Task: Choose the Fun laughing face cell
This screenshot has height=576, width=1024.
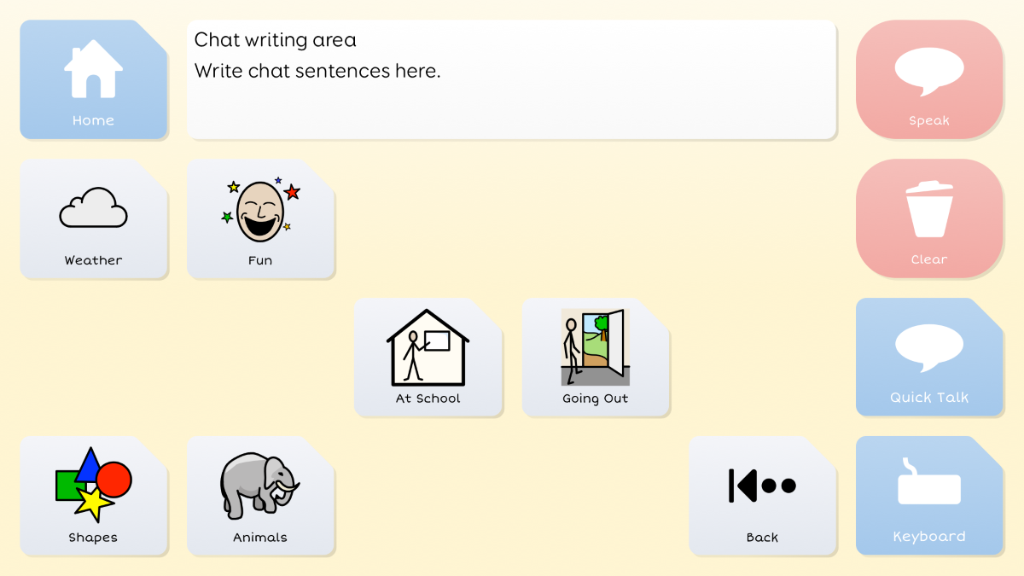Action: tap(260, 218)
